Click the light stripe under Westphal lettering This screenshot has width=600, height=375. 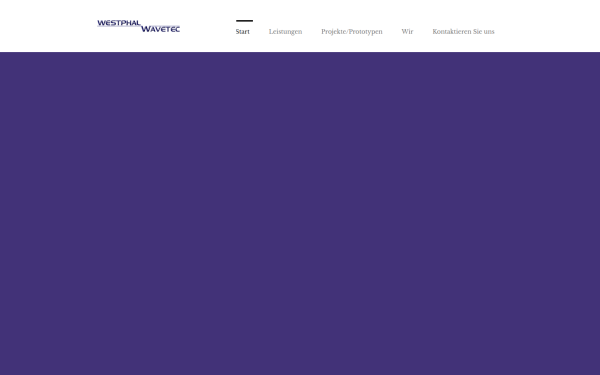[x=119, y=26]
